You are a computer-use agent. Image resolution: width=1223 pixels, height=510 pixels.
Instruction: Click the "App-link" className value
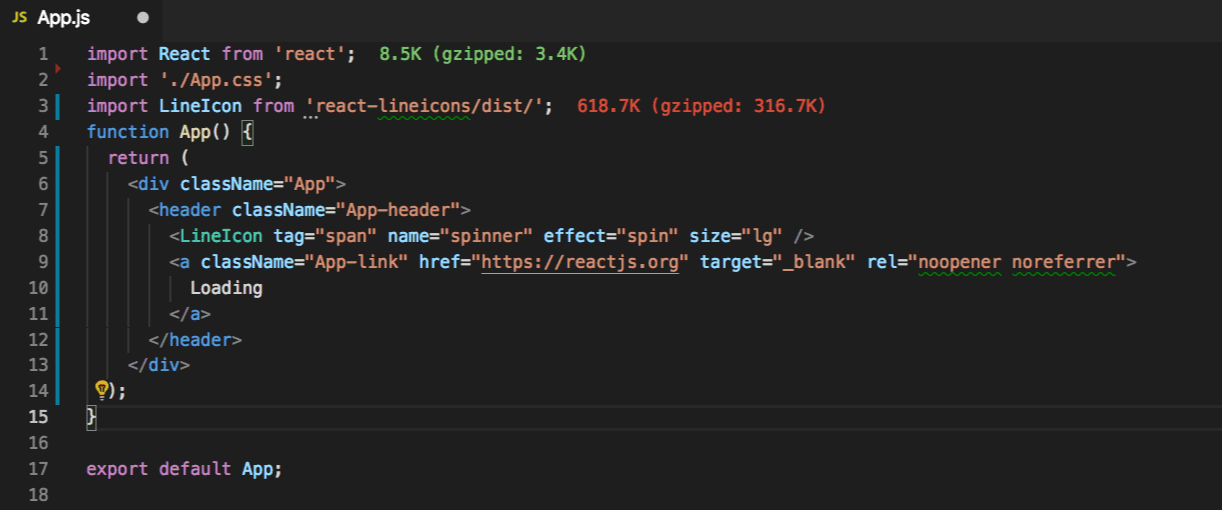coord(356,262)
